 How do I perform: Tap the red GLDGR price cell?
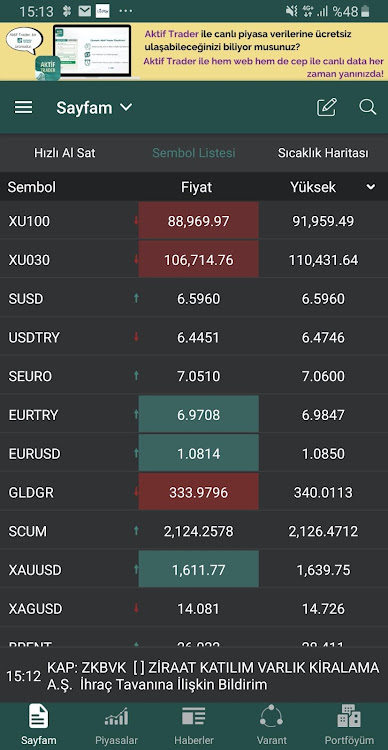point(199,492)
